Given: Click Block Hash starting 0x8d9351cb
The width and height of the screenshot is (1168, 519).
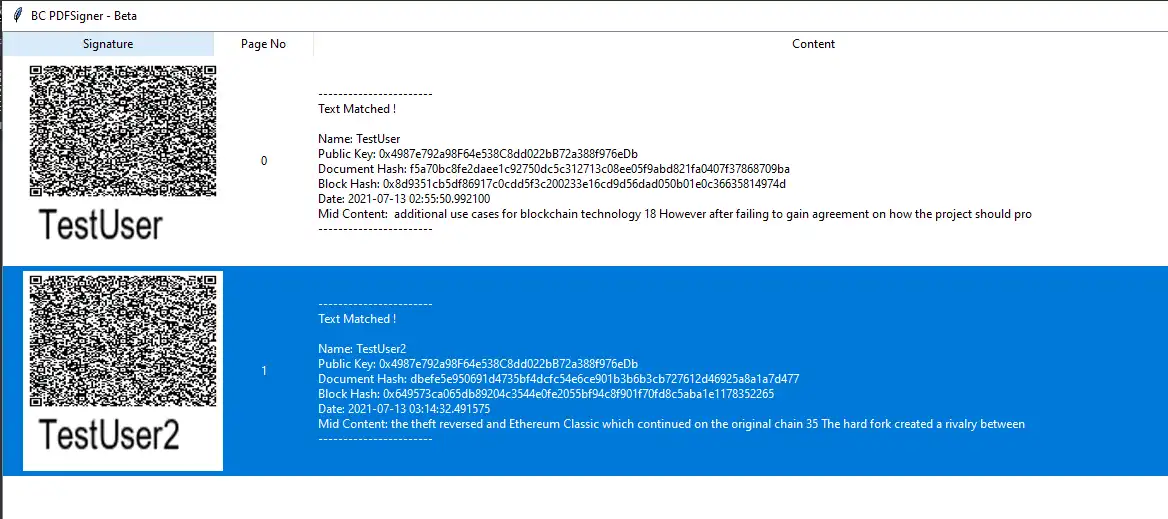Looking at the screenshot, I should point(552,184).
